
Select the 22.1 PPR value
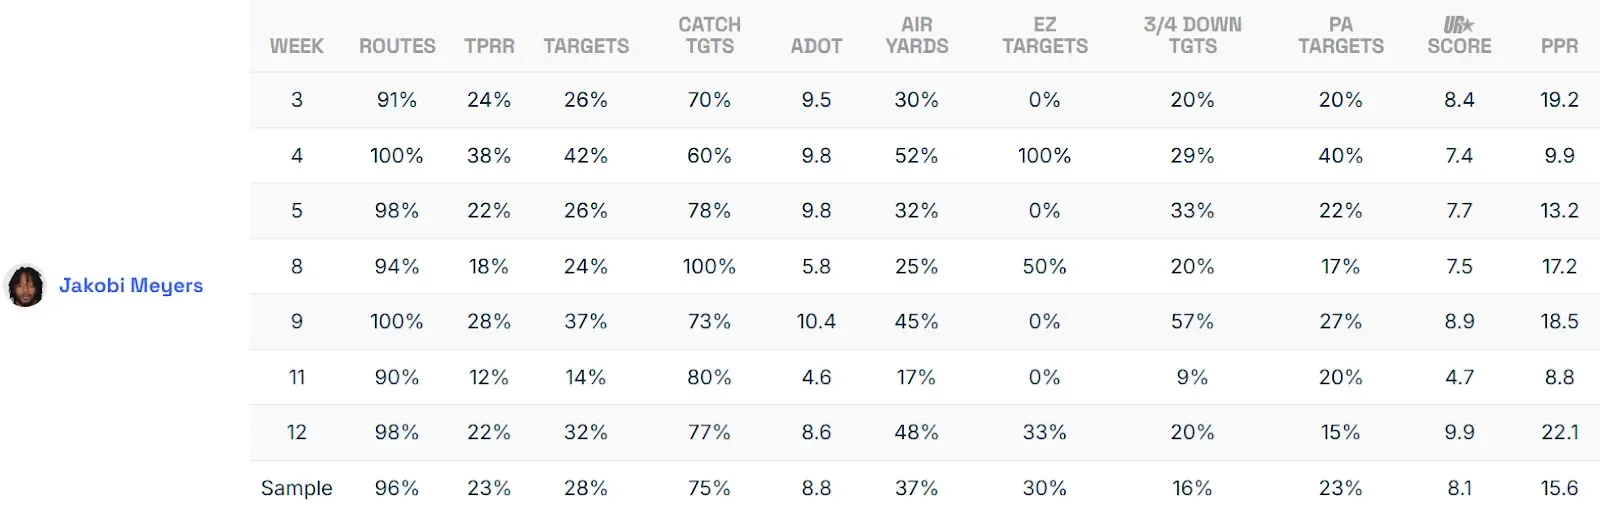pyautogui.click(x=1559, y=432)
